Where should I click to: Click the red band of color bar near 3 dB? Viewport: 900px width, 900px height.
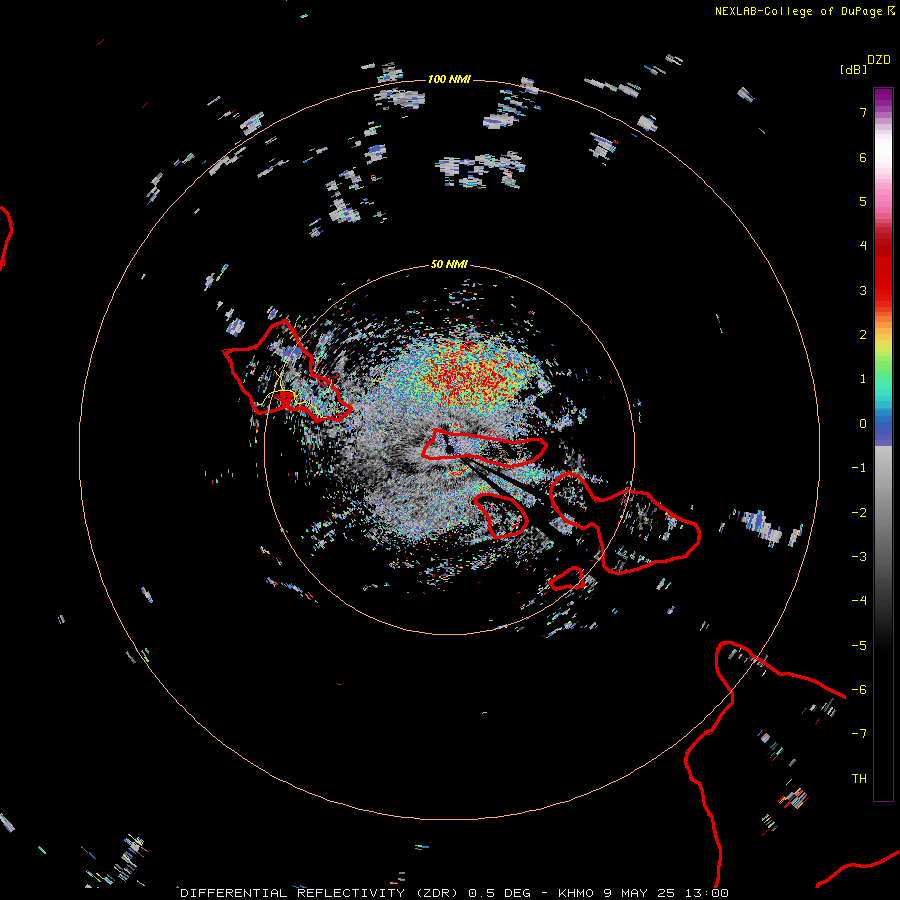(883, 281)
